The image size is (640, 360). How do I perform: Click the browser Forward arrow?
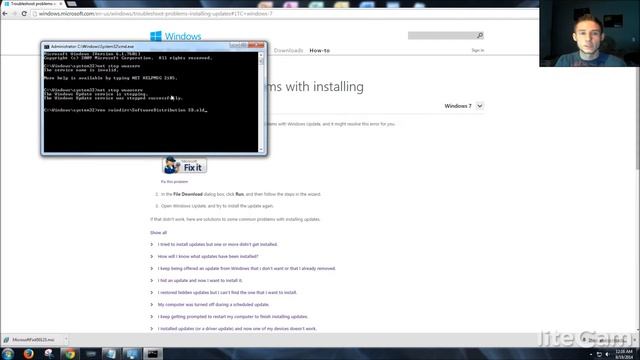(14, 13)
